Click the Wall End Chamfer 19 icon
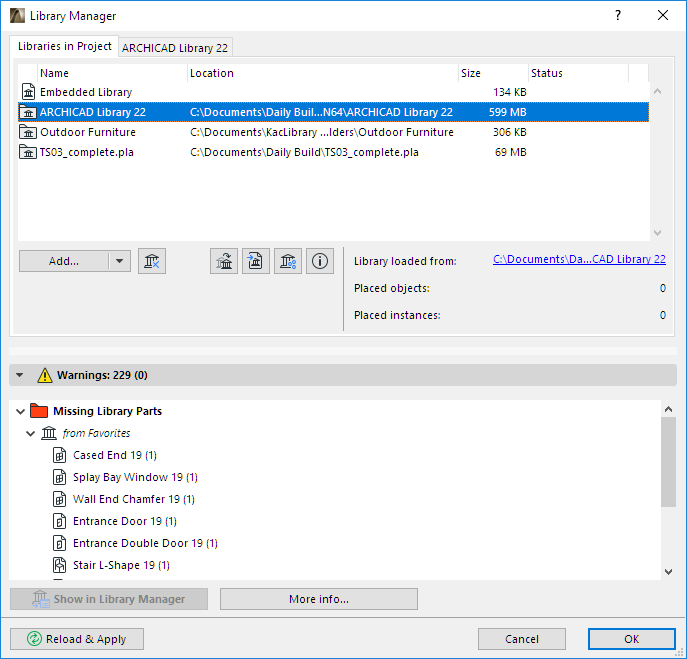This screenshot has width=687, height=659. coord(60,499)
